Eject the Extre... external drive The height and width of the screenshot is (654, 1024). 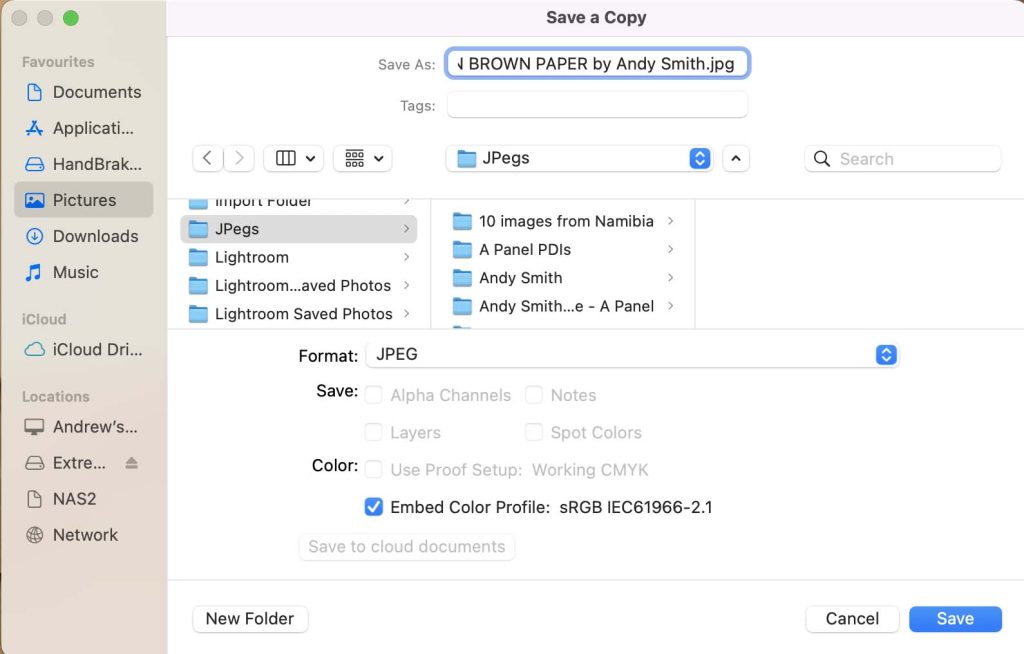point(132,463)
